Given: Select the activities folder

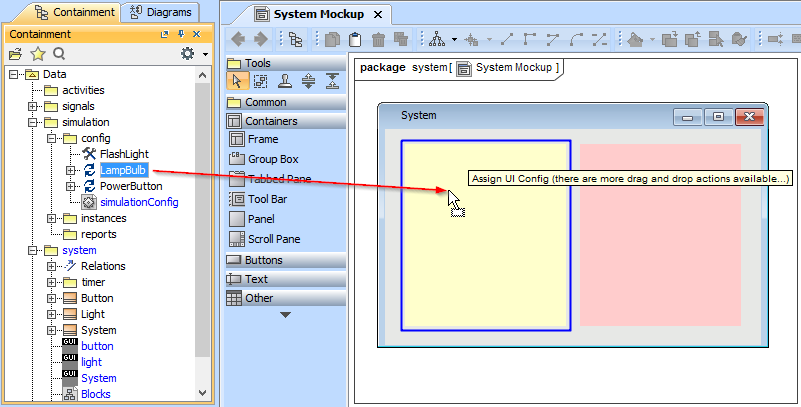Looking at the screenshot, I should pyautogui.click(x=83, y=90).
